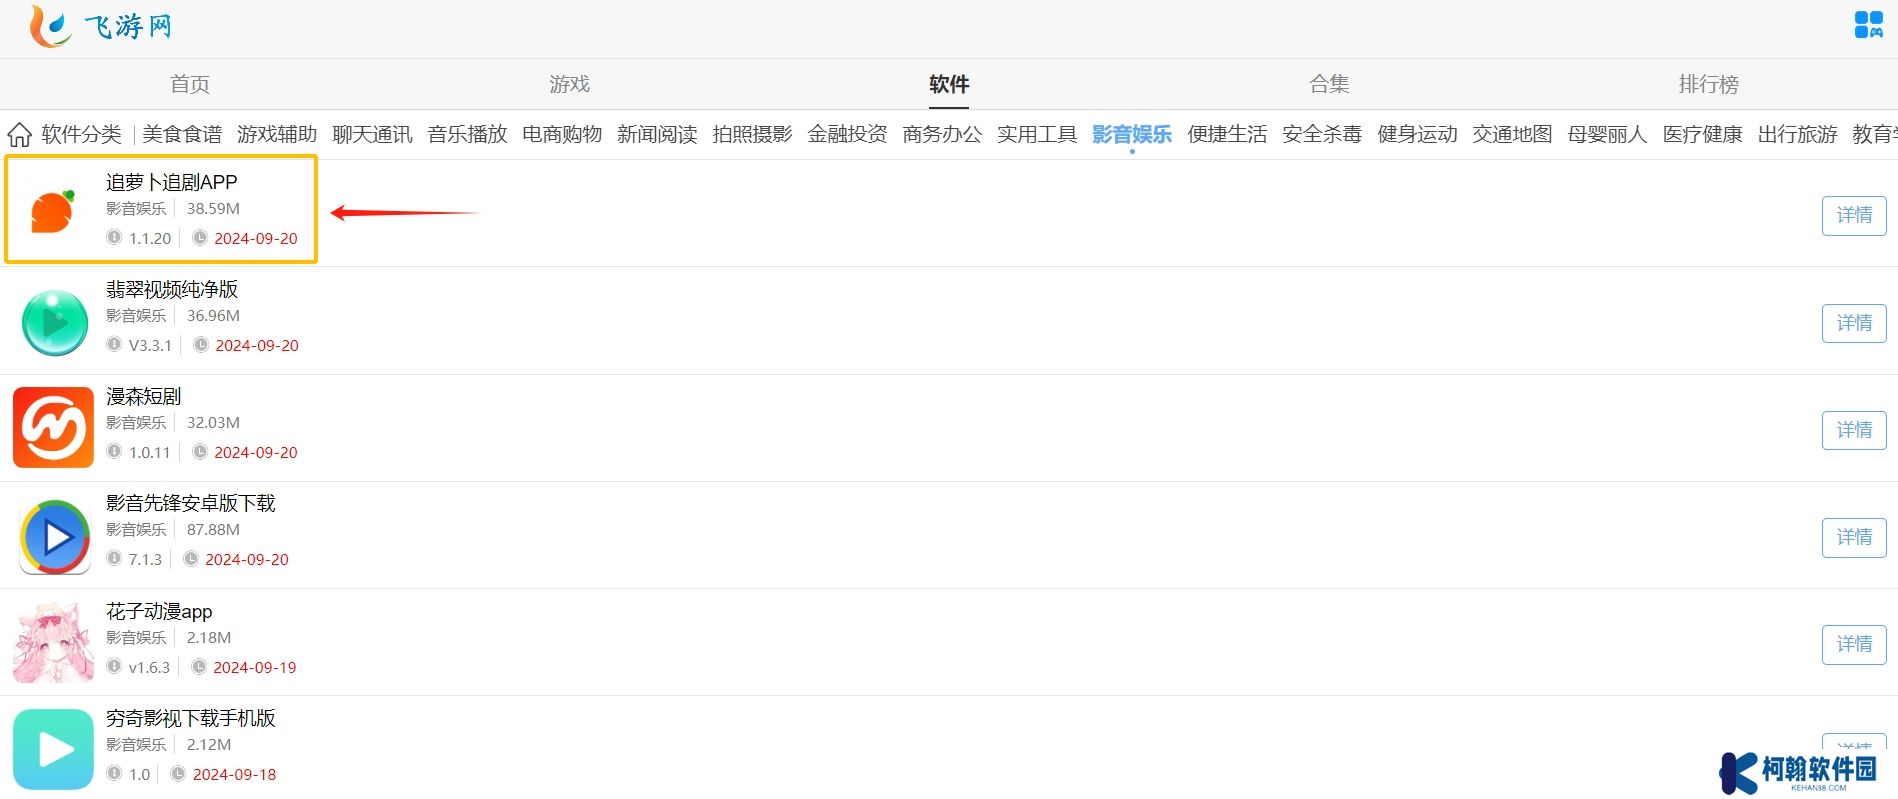This screenshot has width=1898, height=799.
Task: Click the 2024-09-18 date text
Action: 234,775
